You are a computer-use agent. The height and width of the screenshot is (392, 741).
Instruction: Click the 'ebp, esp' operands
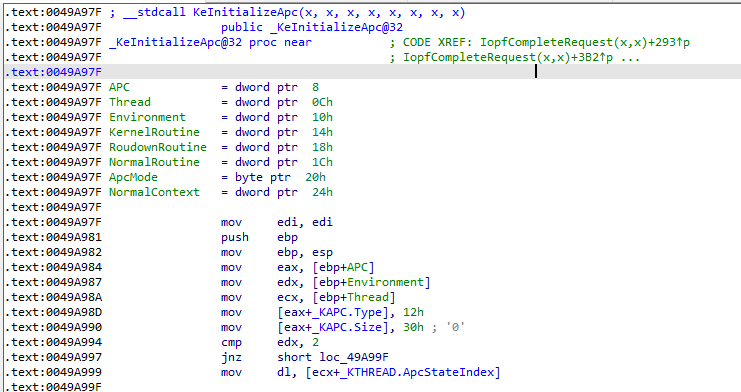(305, 253)
